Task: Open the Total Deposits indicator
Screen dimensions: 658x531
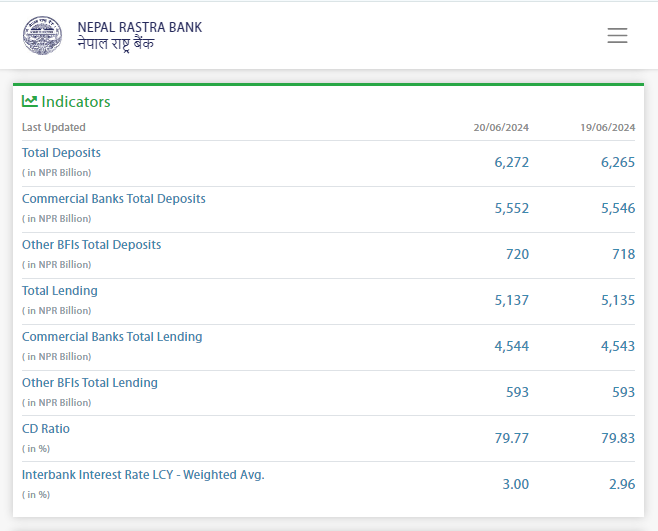Action: [x=61, y=153]
